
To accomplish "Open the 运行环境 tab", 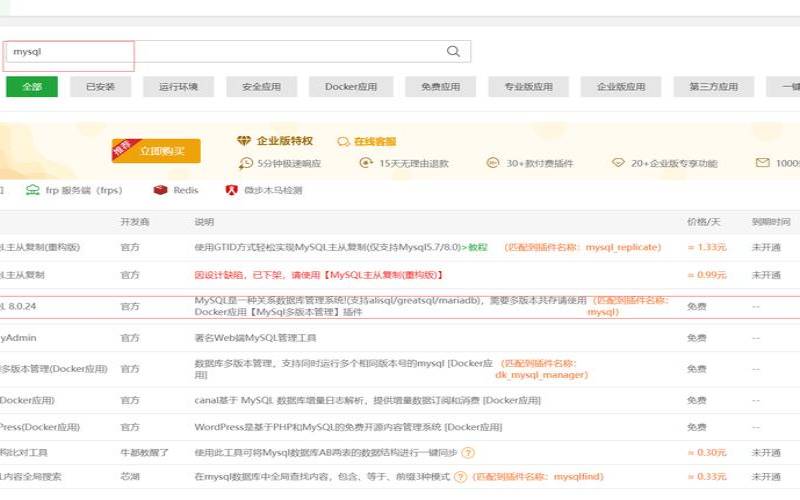I will 179,87.
